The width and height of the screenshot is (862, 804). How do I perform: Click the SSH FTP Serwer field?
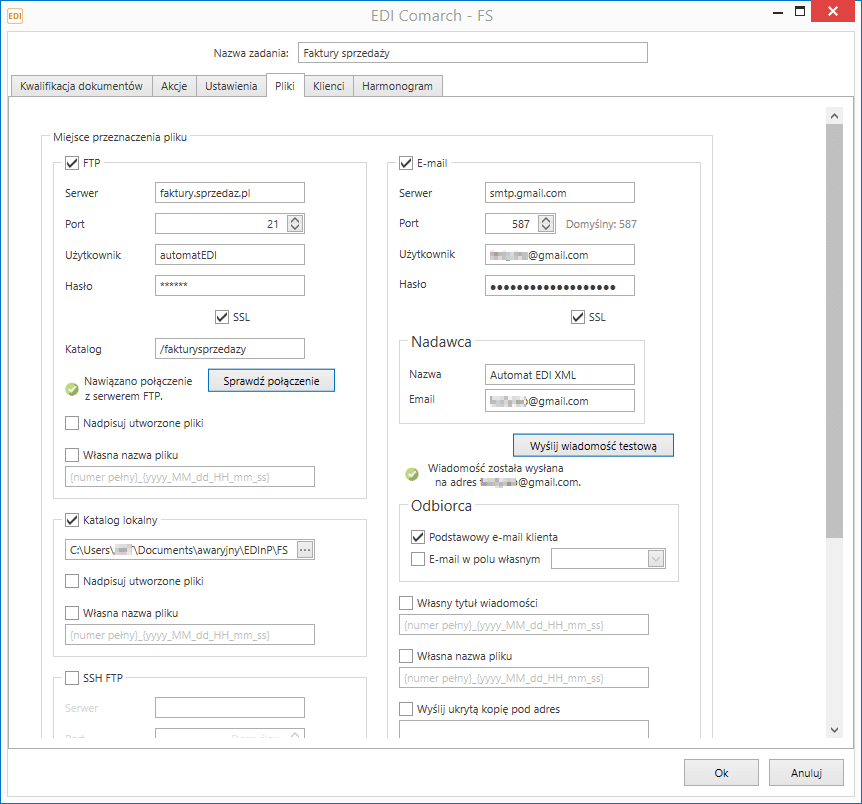pyautogui.click(x=230, y=708)
